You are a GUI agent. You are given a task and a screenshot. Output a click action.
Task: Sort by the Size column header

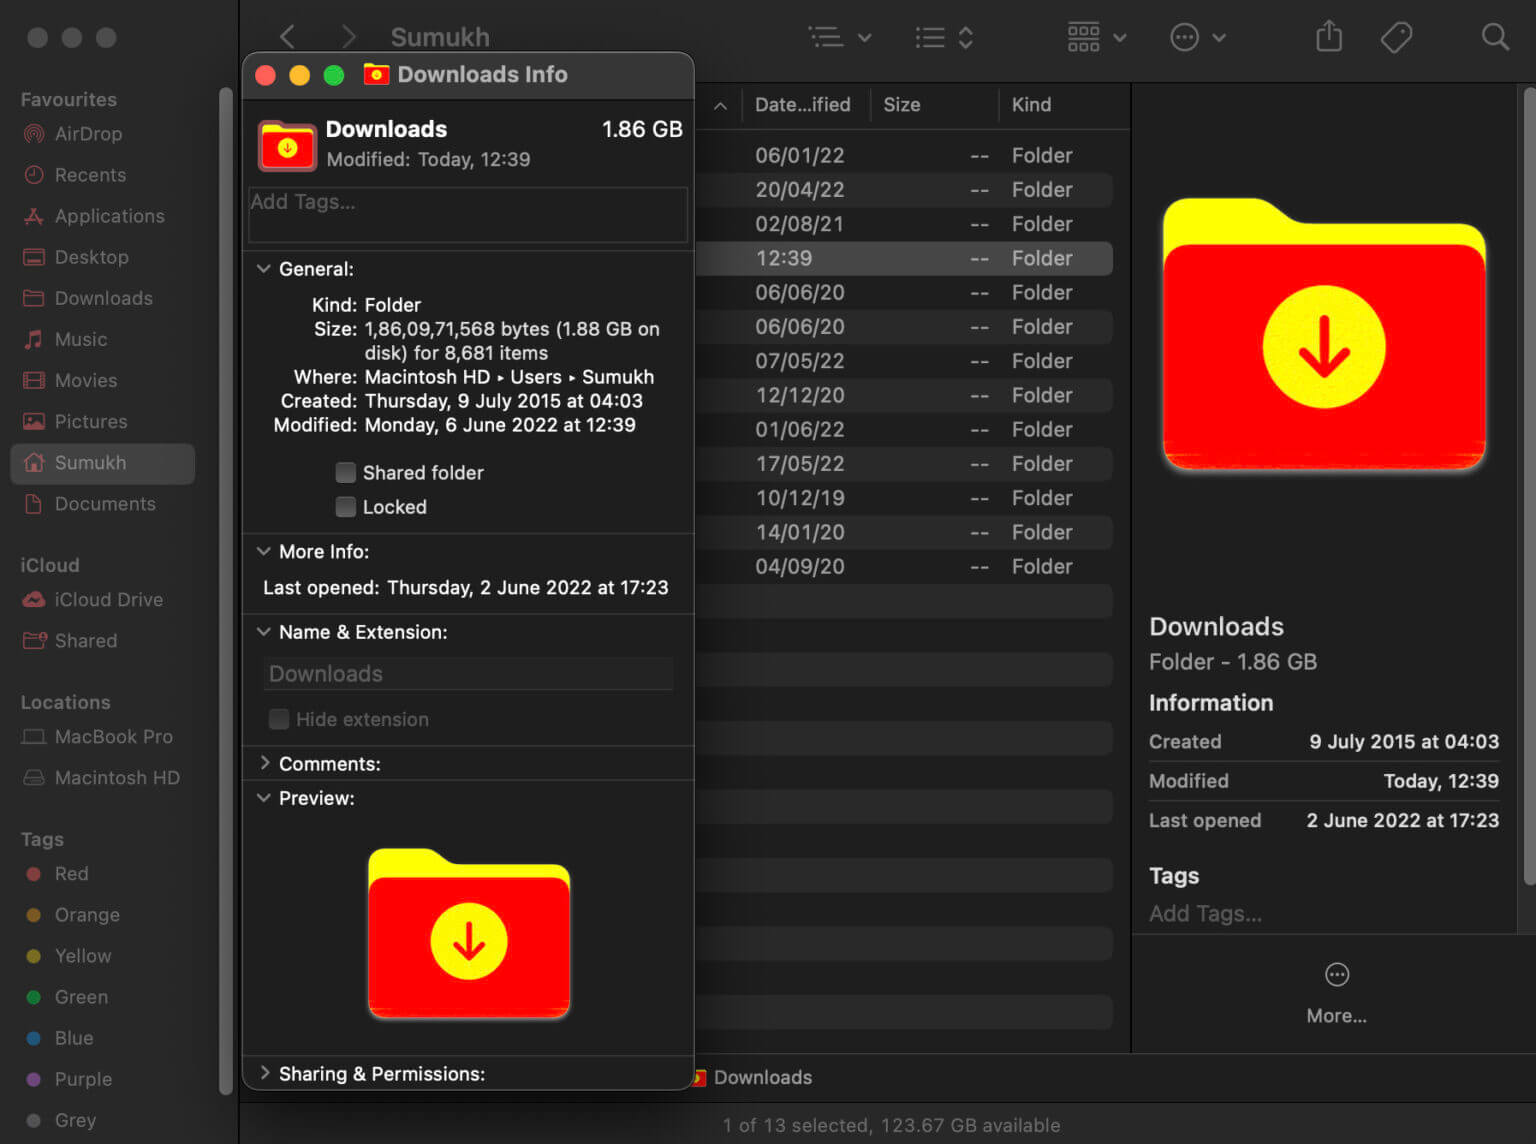pyautogui.click(x=901, y=105)
